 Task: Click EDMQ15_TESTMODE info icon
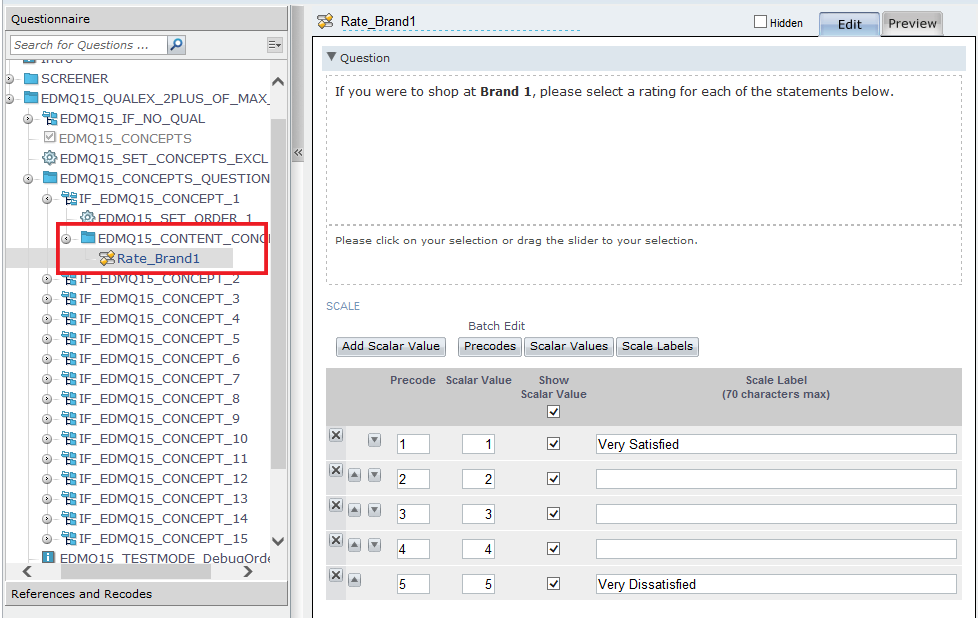pos(48,558)
